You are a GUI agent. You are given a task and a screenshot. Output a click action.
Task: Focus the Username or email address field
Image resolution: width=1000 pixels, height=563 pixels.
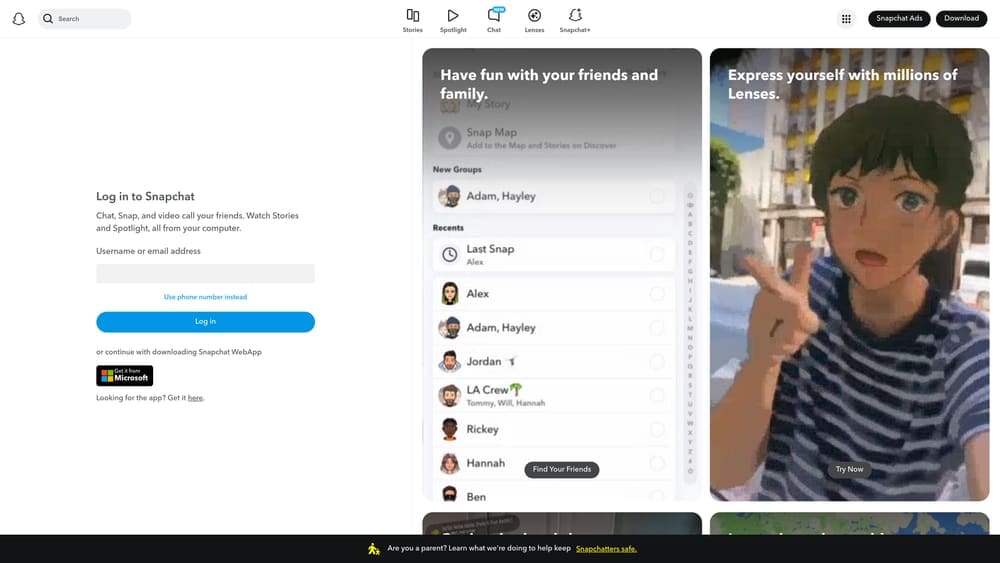point(205,274)
